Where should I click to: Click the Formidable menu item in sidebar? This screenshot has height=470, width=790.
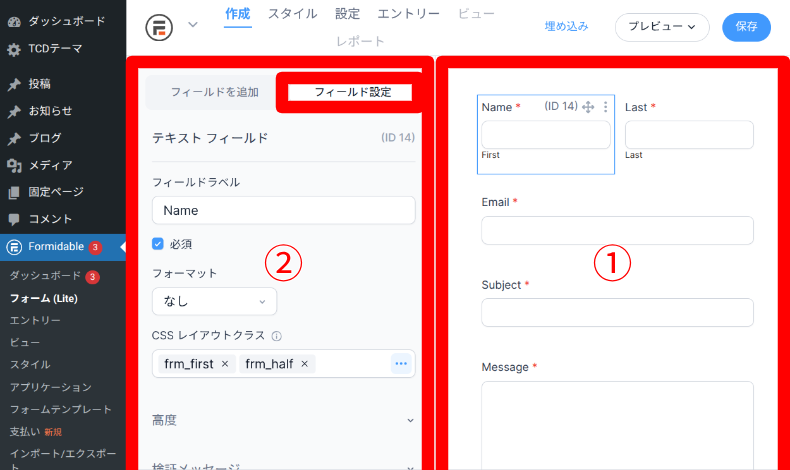62,247
